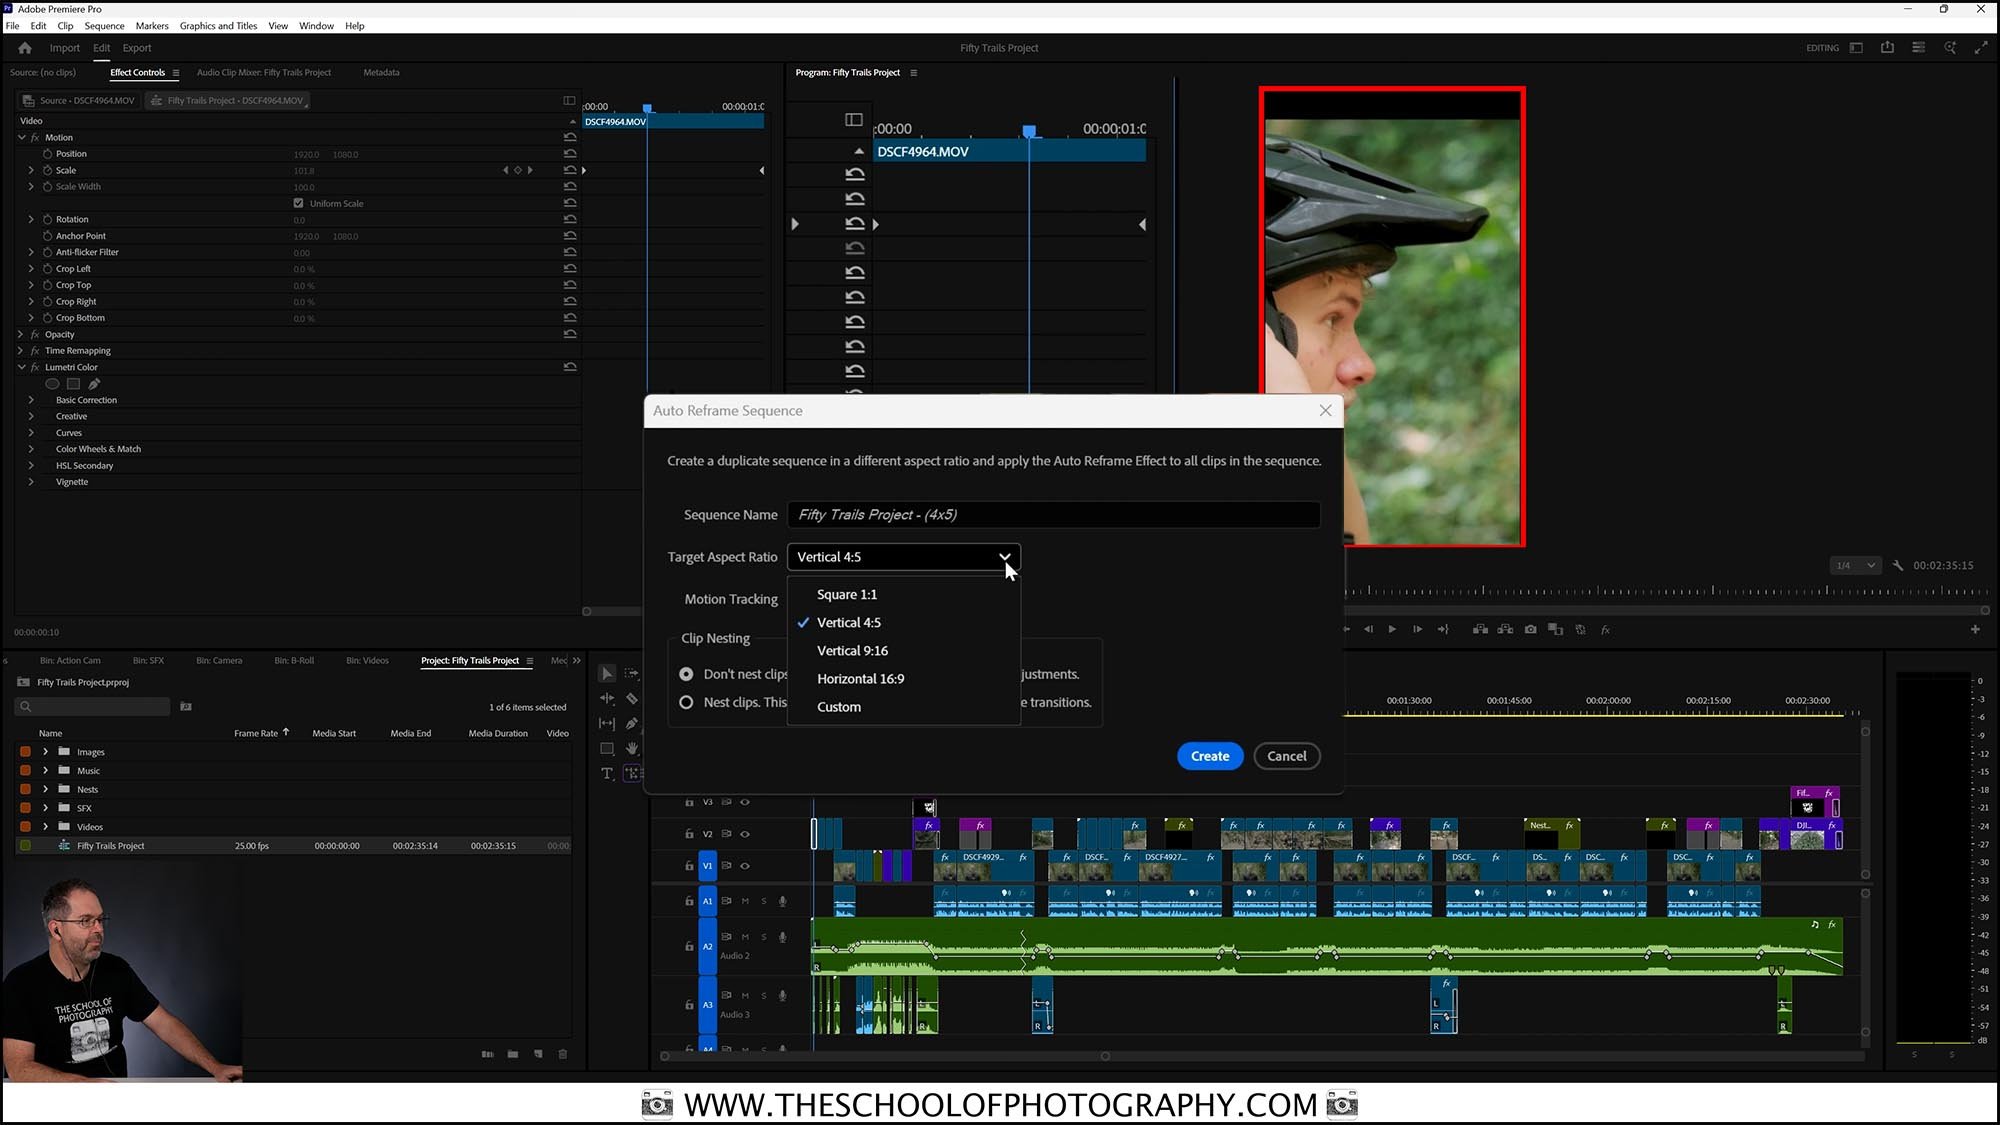
Task: Expand the Videos bin in the Project panel
Action: pyautogui.click(x=45, y=827)
